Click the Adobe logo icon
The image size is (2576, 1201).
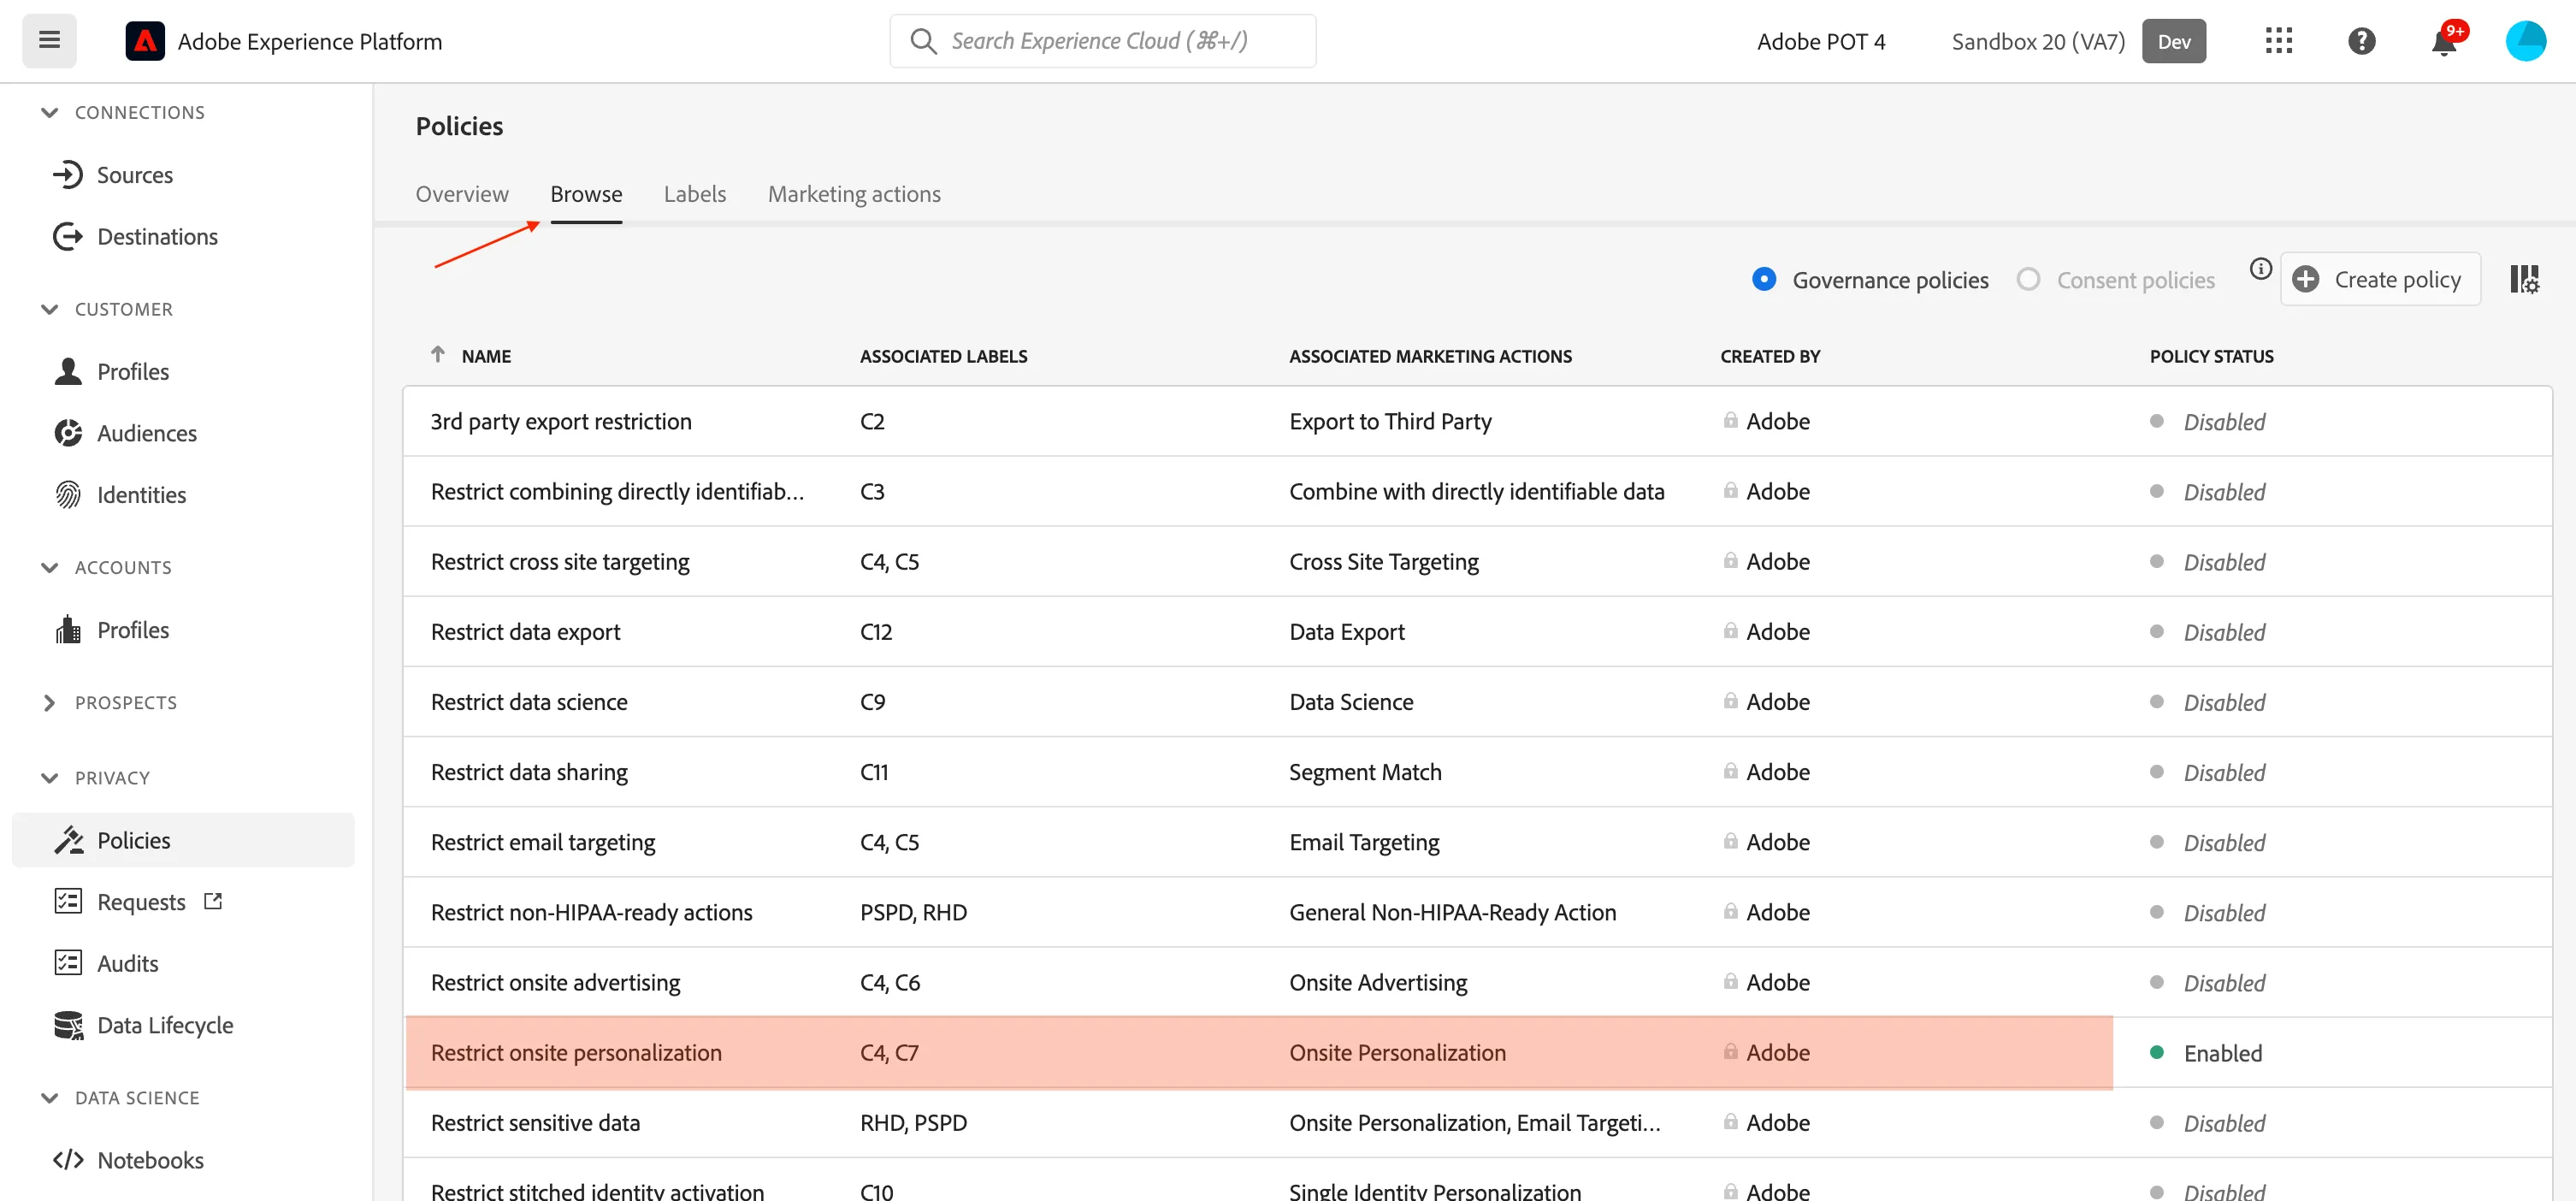(145, 41)
